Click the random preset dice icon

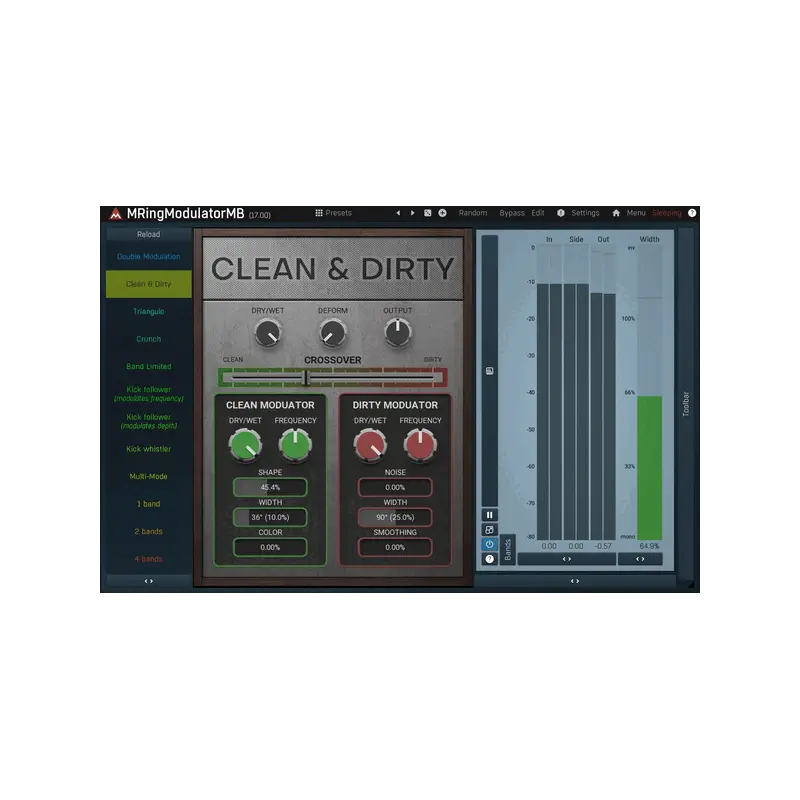pyautogui.click(x=428, y=213)
